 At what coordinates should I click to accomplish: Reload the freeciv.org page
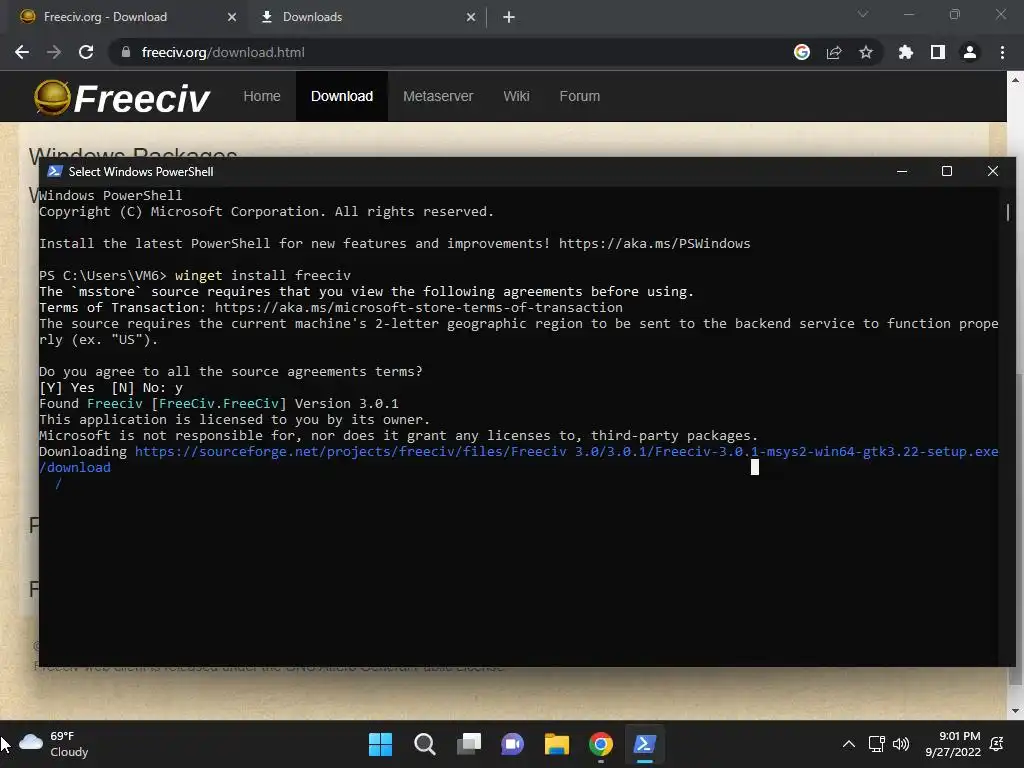pyautogui.click(x=86, y=52)
